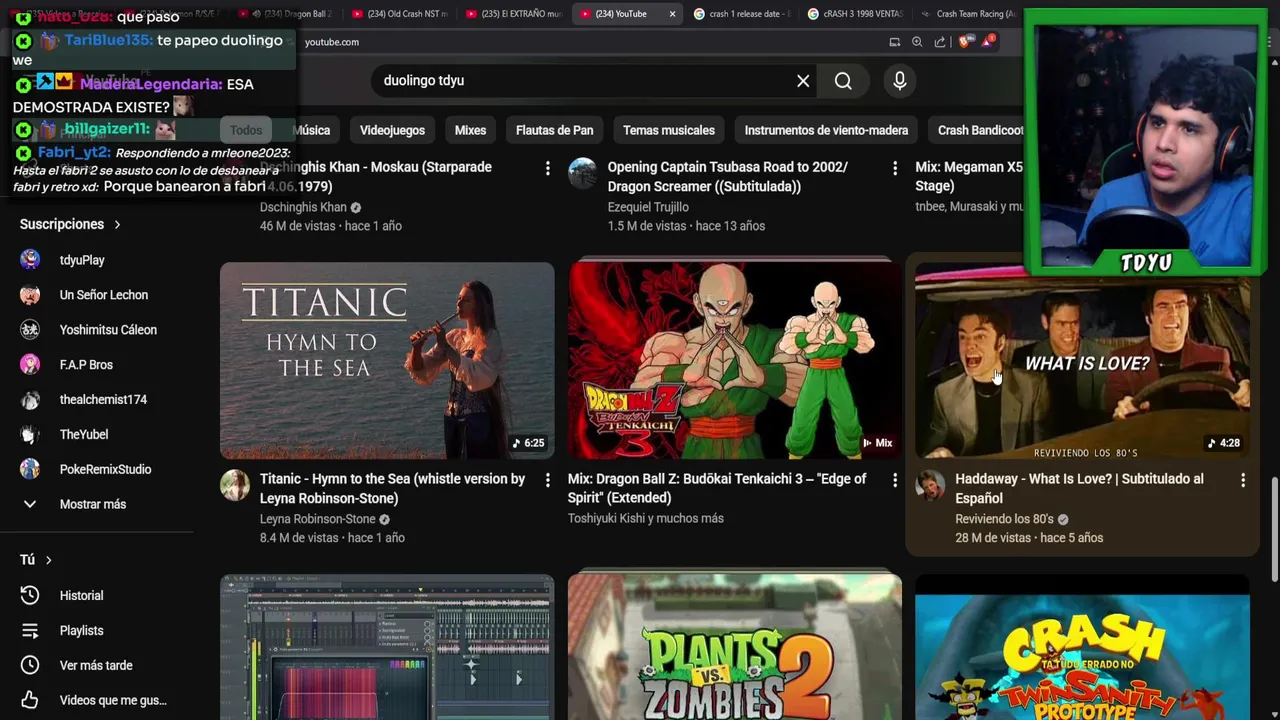The width and height of the screenshot is (1280, 720).
Task: Open liked videos thumbs-up icon
Action: (x=30, y=700)
